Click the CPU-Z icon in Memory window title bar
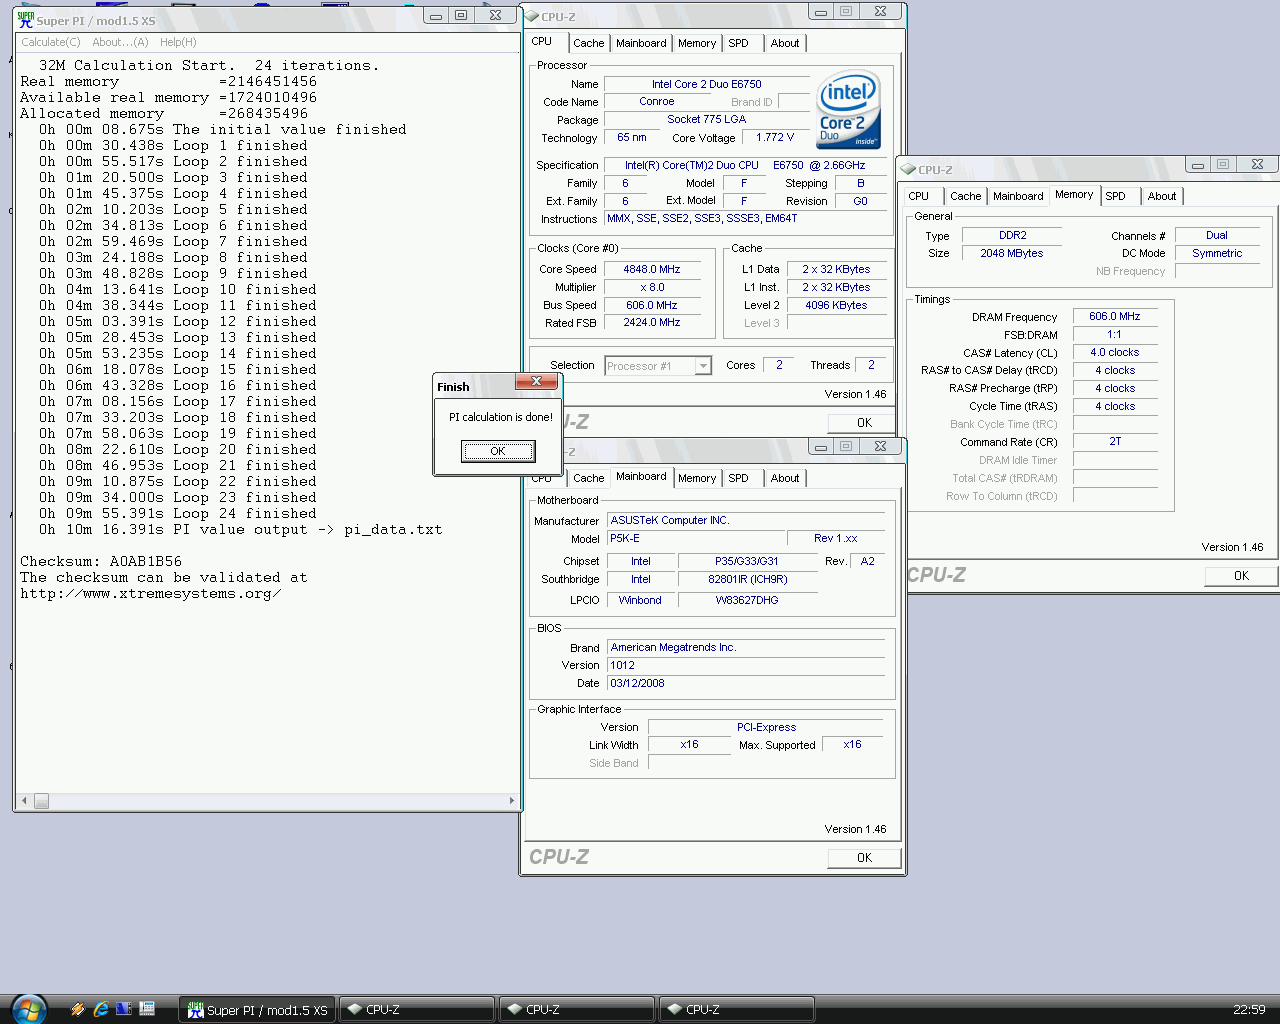Screen dimensions: 1280x1024 click(909, 169)
